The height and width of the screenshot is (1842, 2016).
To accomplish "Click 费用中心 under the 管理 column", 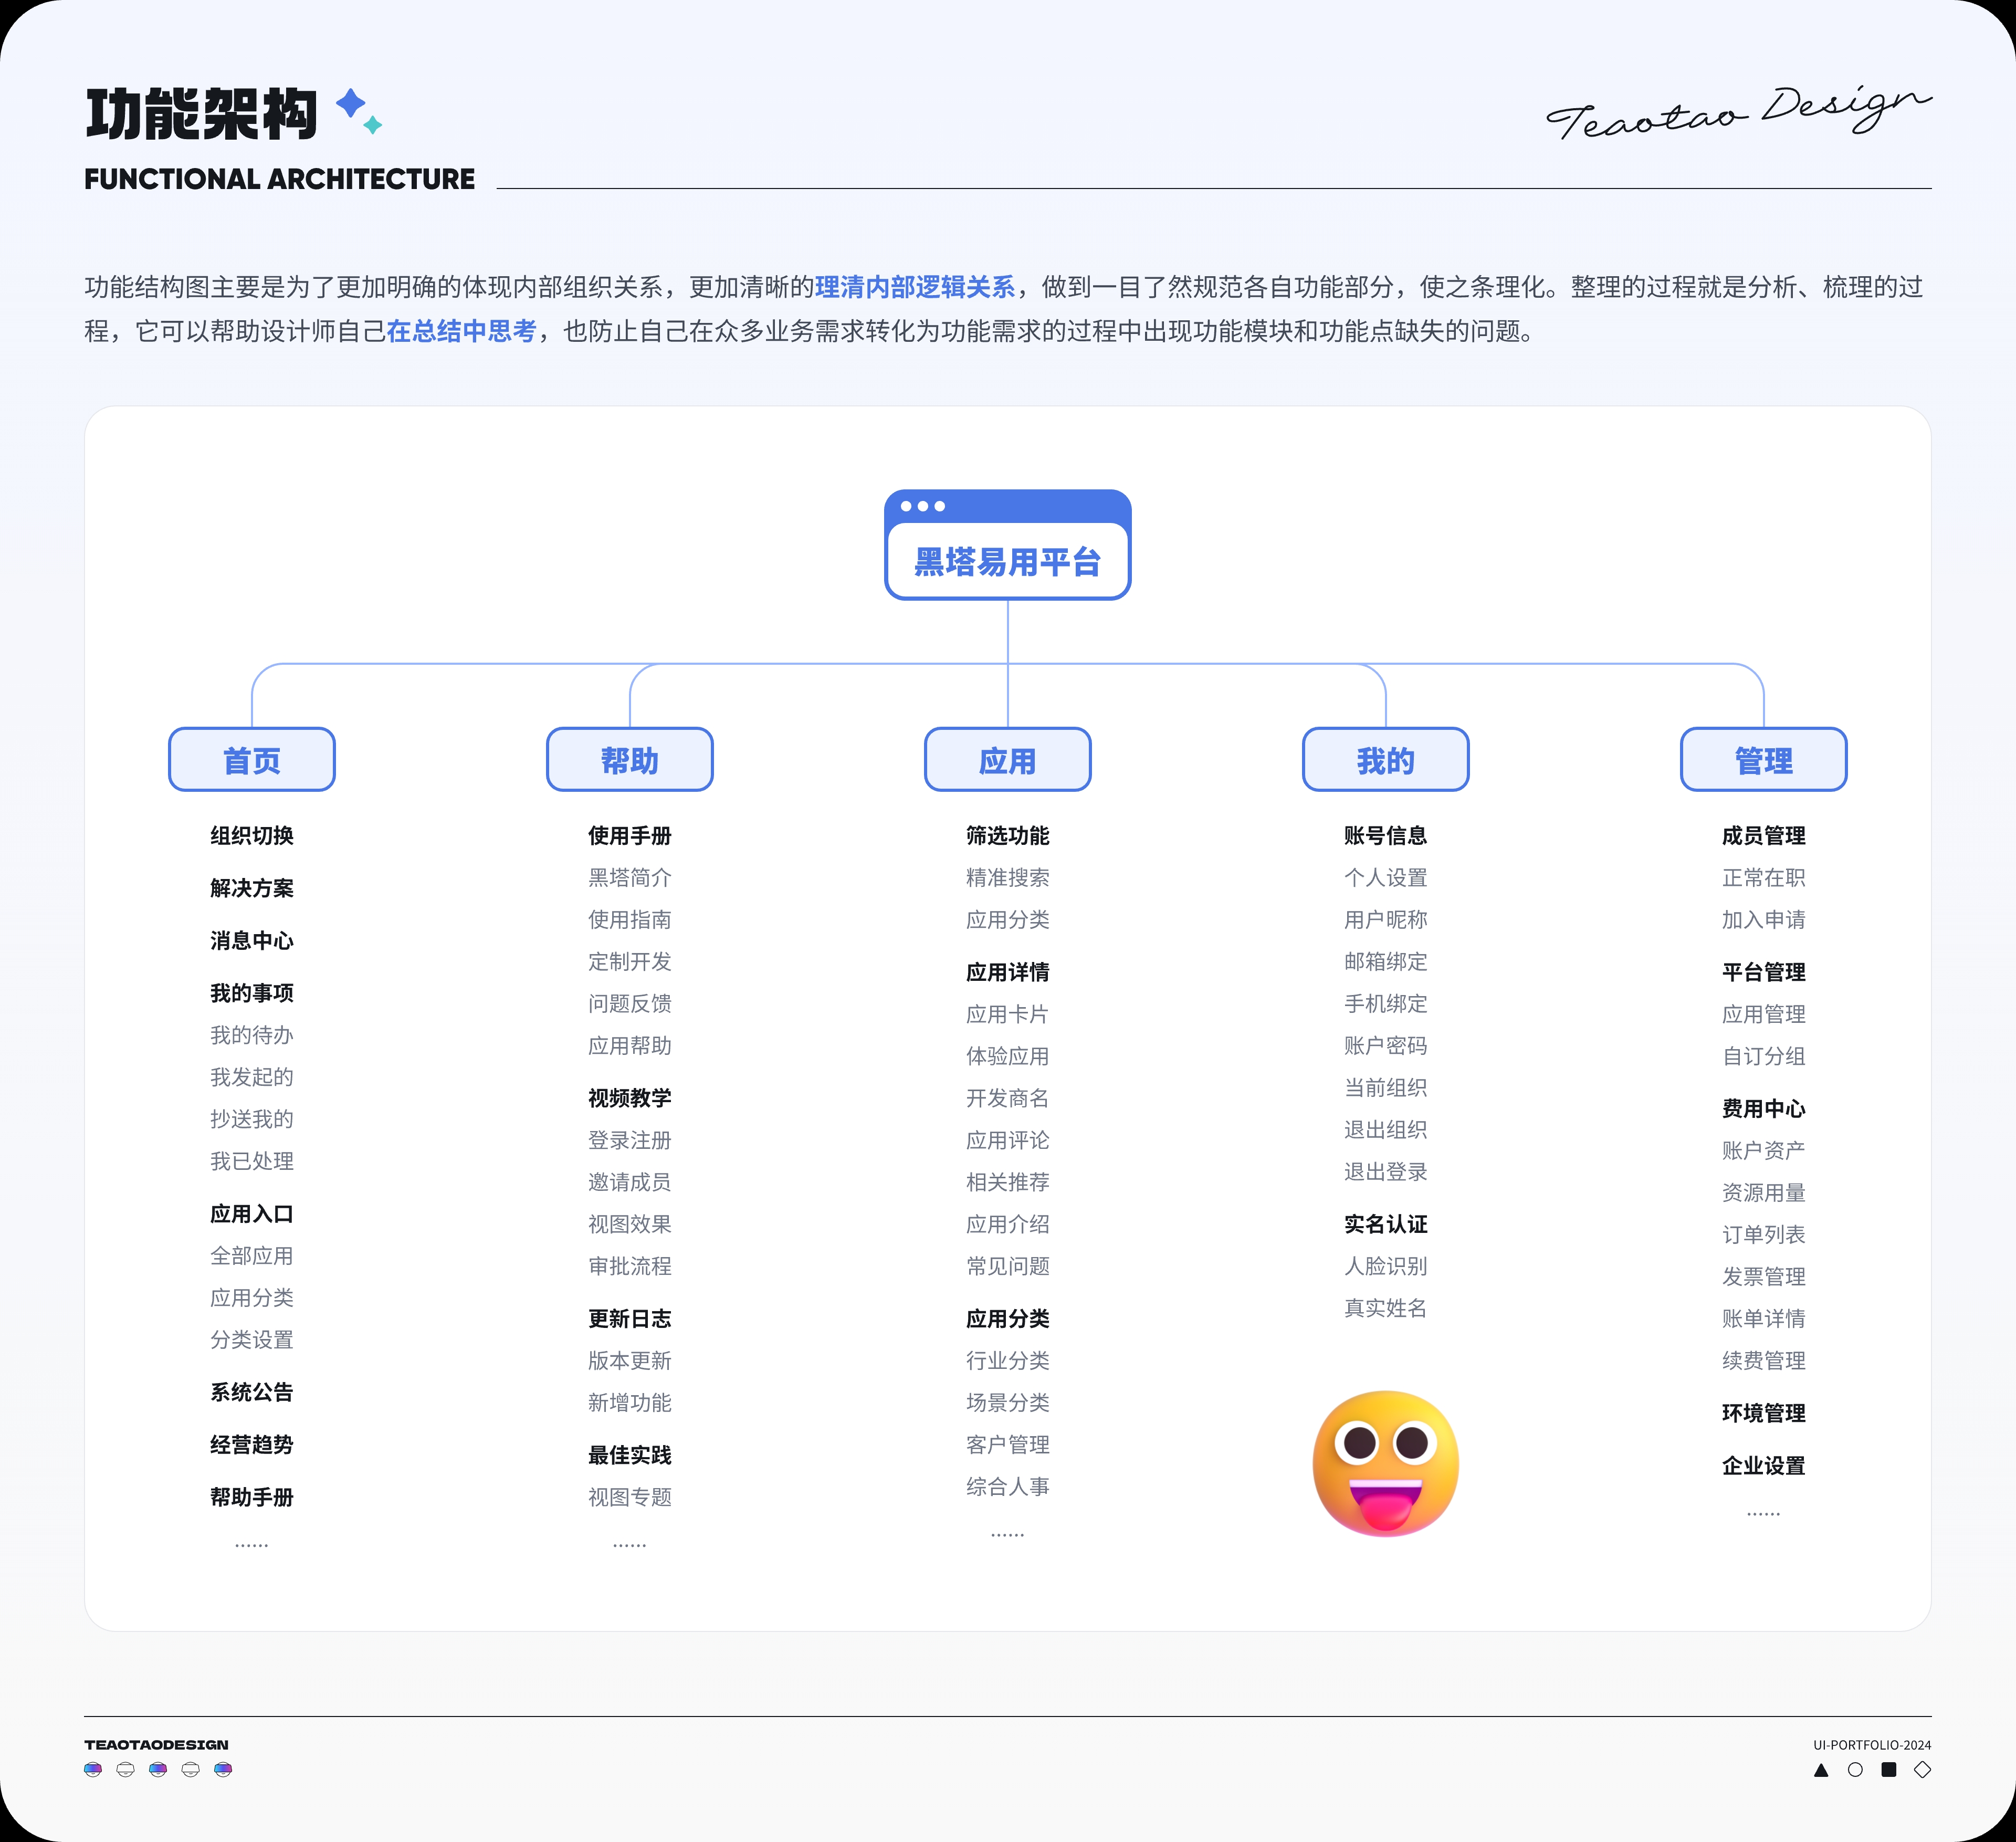I will point(1763,1108).
